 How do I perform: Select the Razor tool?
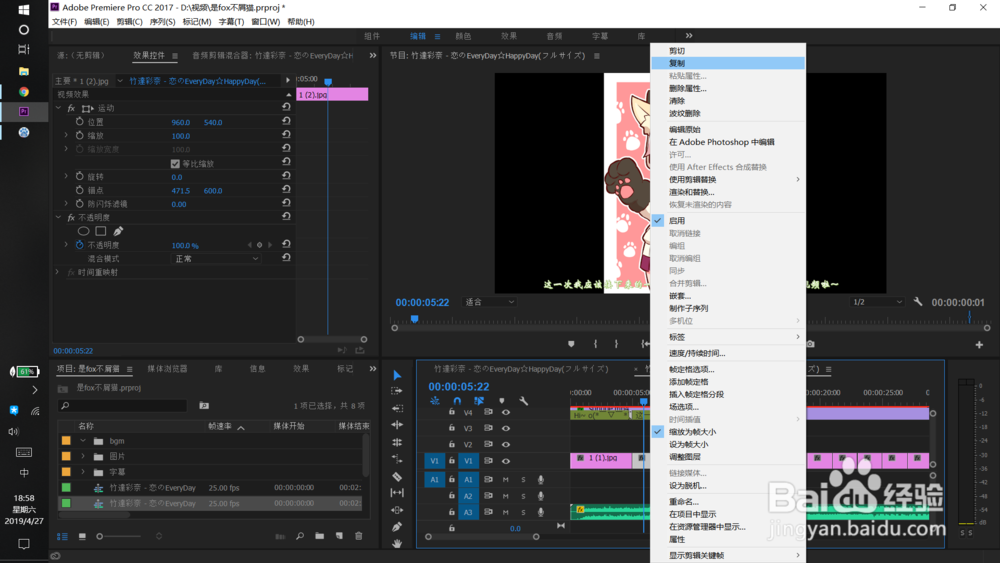(397, 476)
